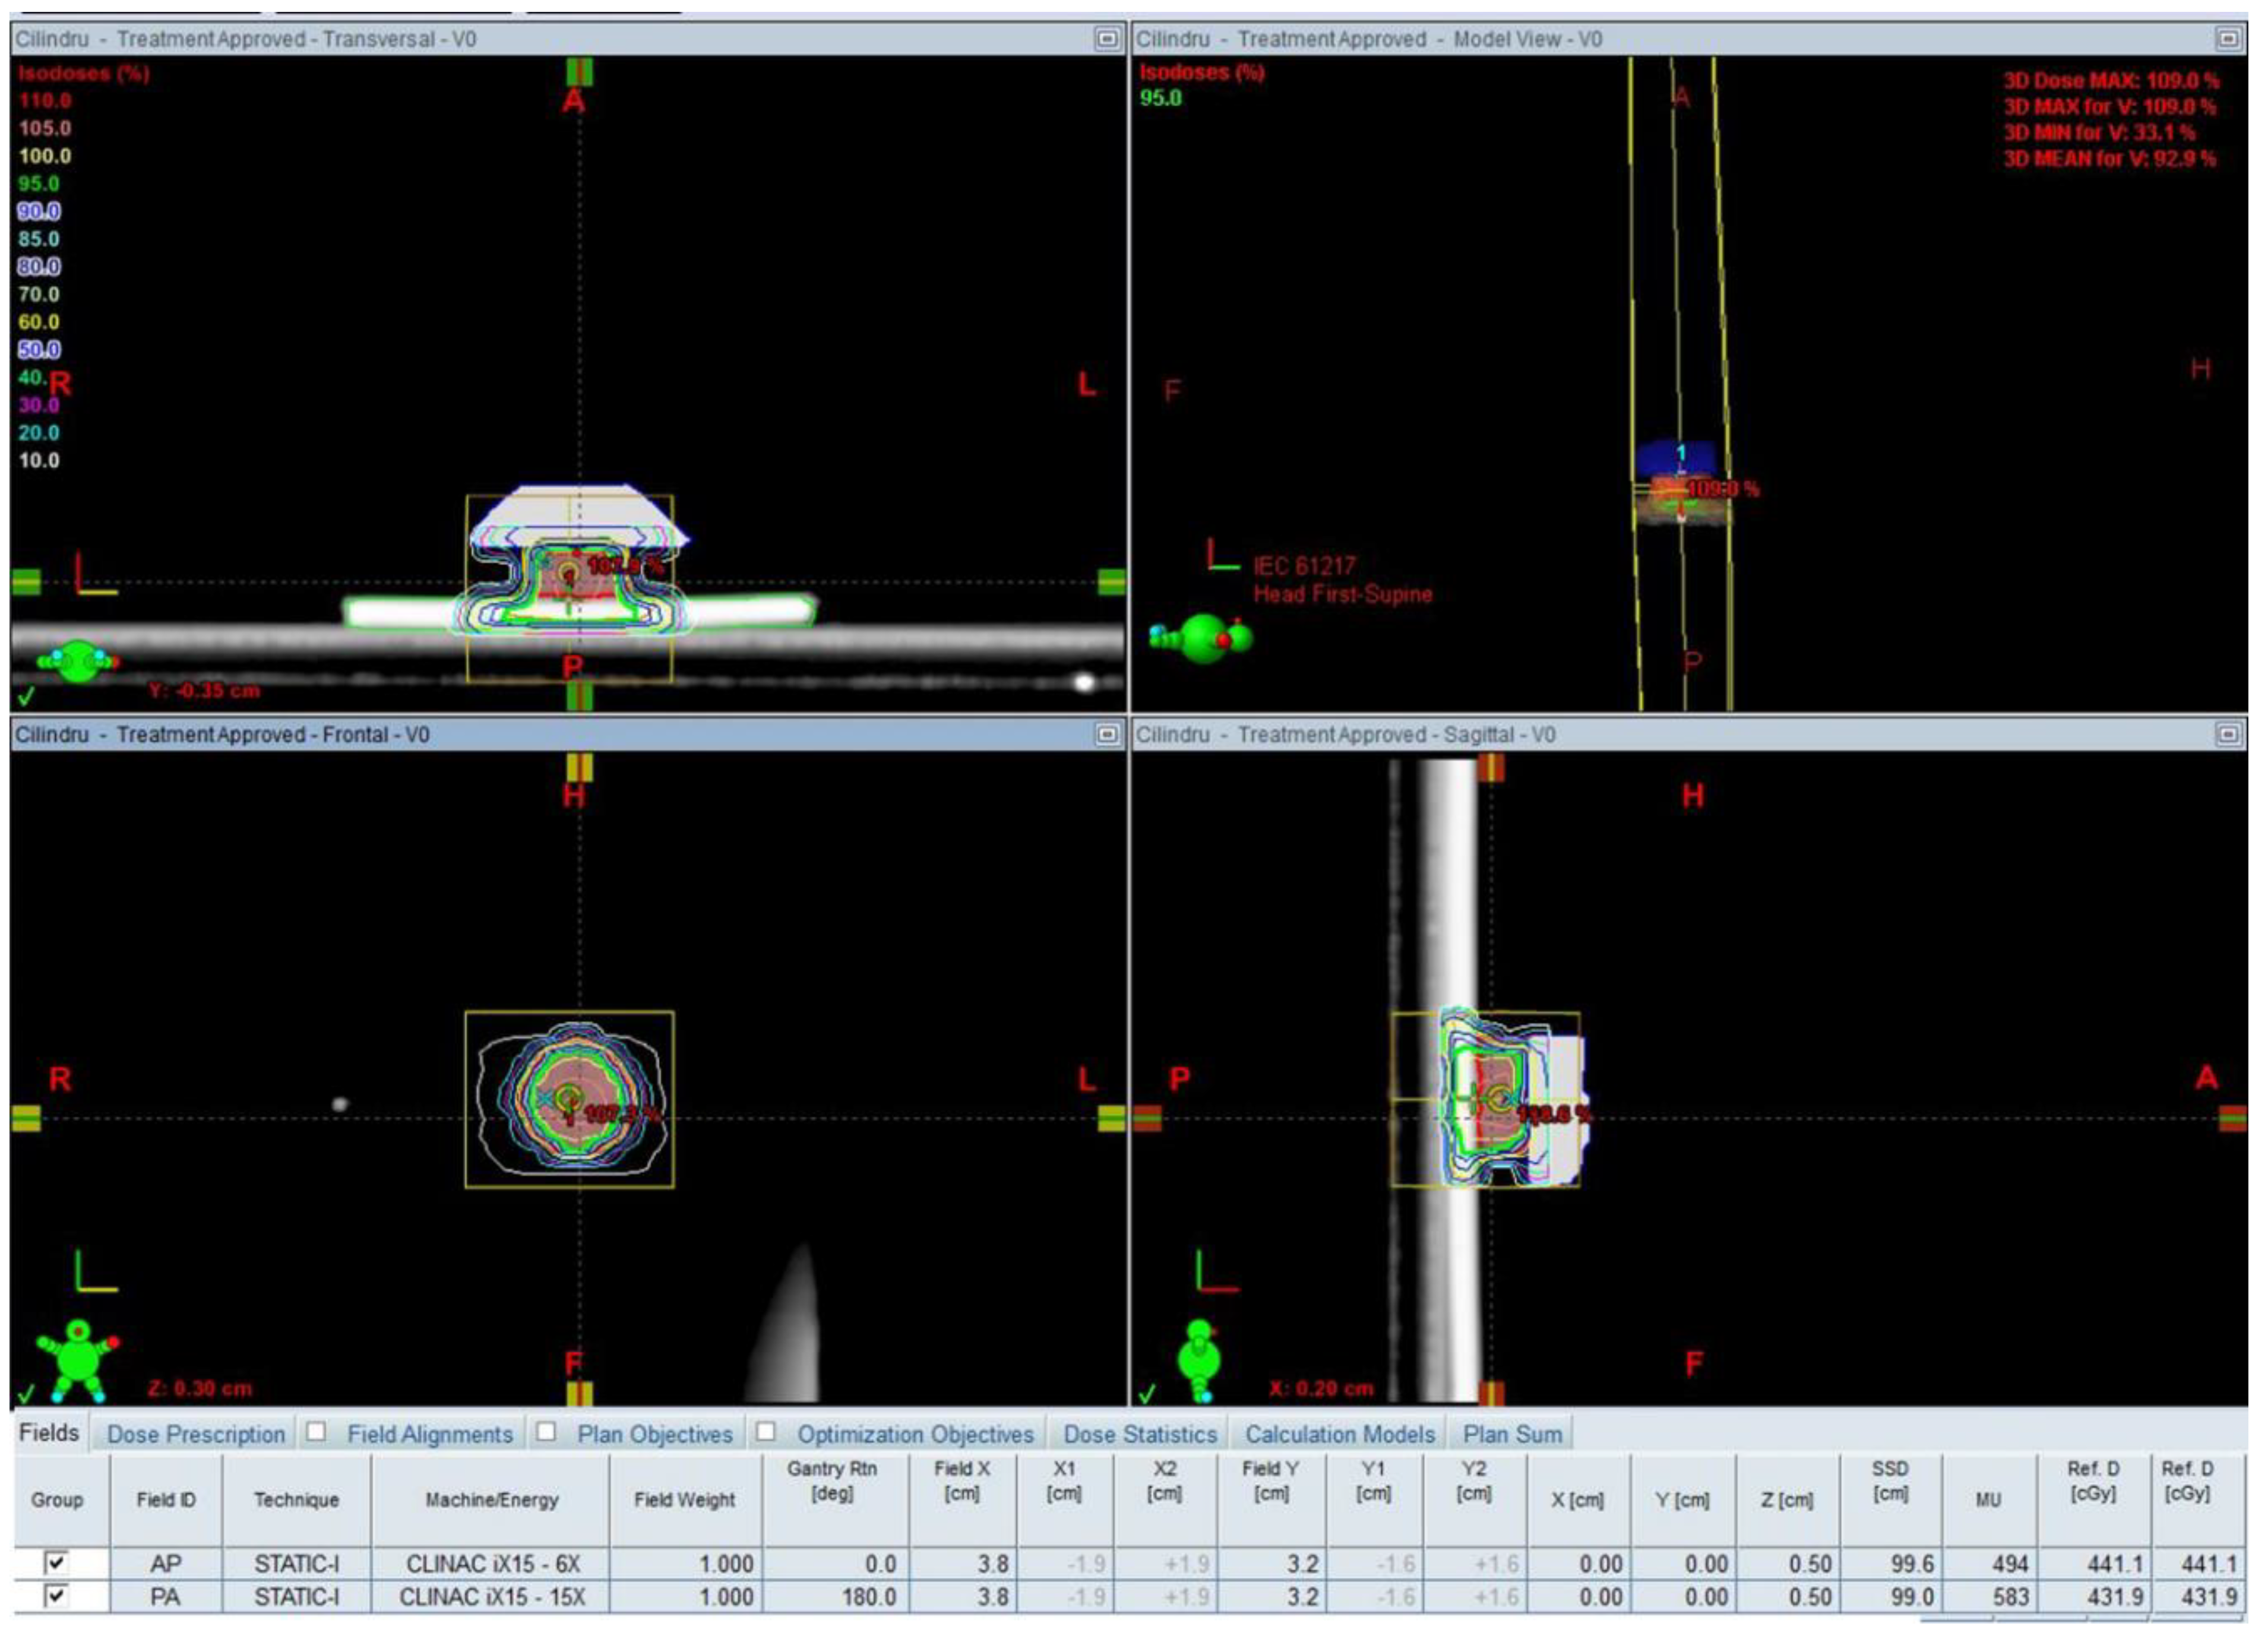Maximize the Model View pane
This screenshot has width=2268, height=1636.
click(x=2228, y=39)
